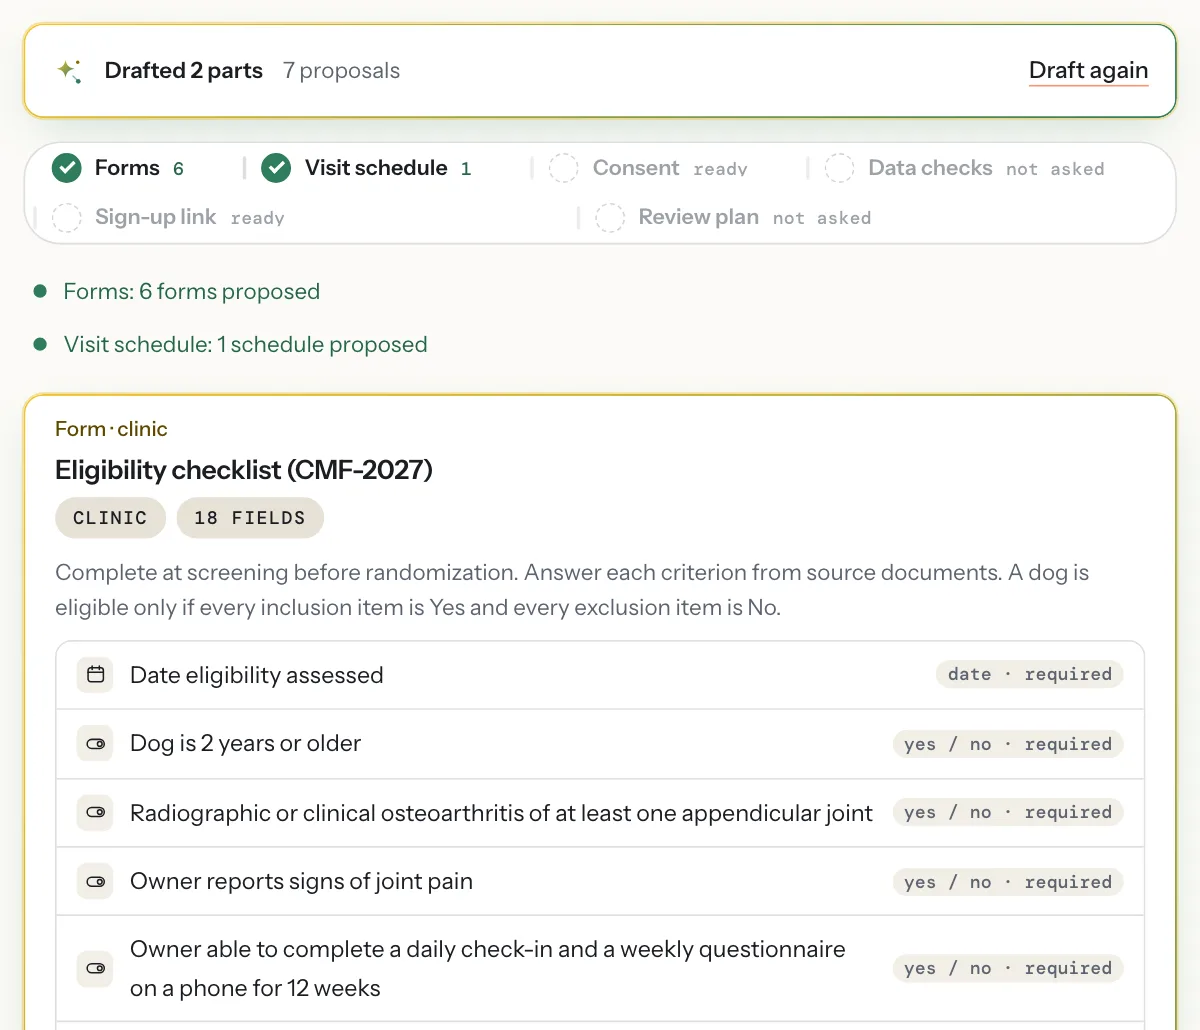The height and width of the screenshot is (1030, 1200).
Task: Select the Forms step
Action: click(119, 168)
